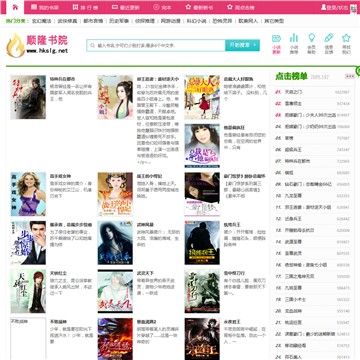360x360 pixels.
Task: Click the bar-chart 小说推荐 icon
Action: click(x=294, y=38)
